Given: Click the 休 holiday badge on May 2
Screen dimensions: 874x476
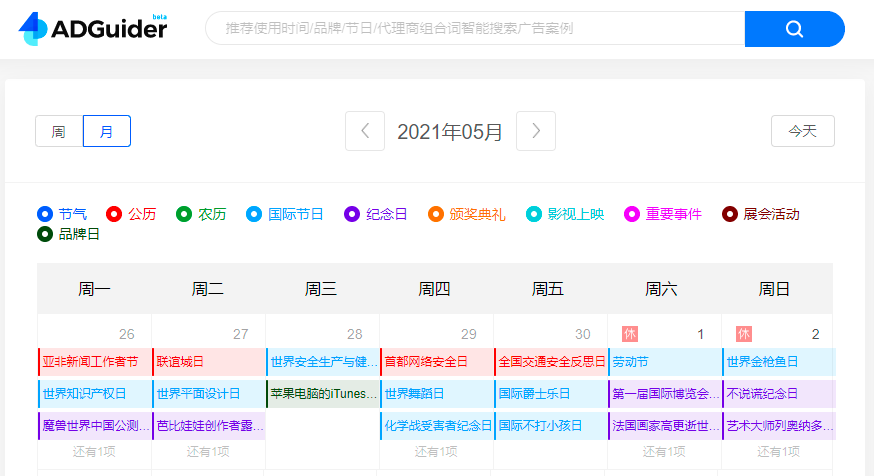Looking at the screenshot, I should (x=744, y=334).
